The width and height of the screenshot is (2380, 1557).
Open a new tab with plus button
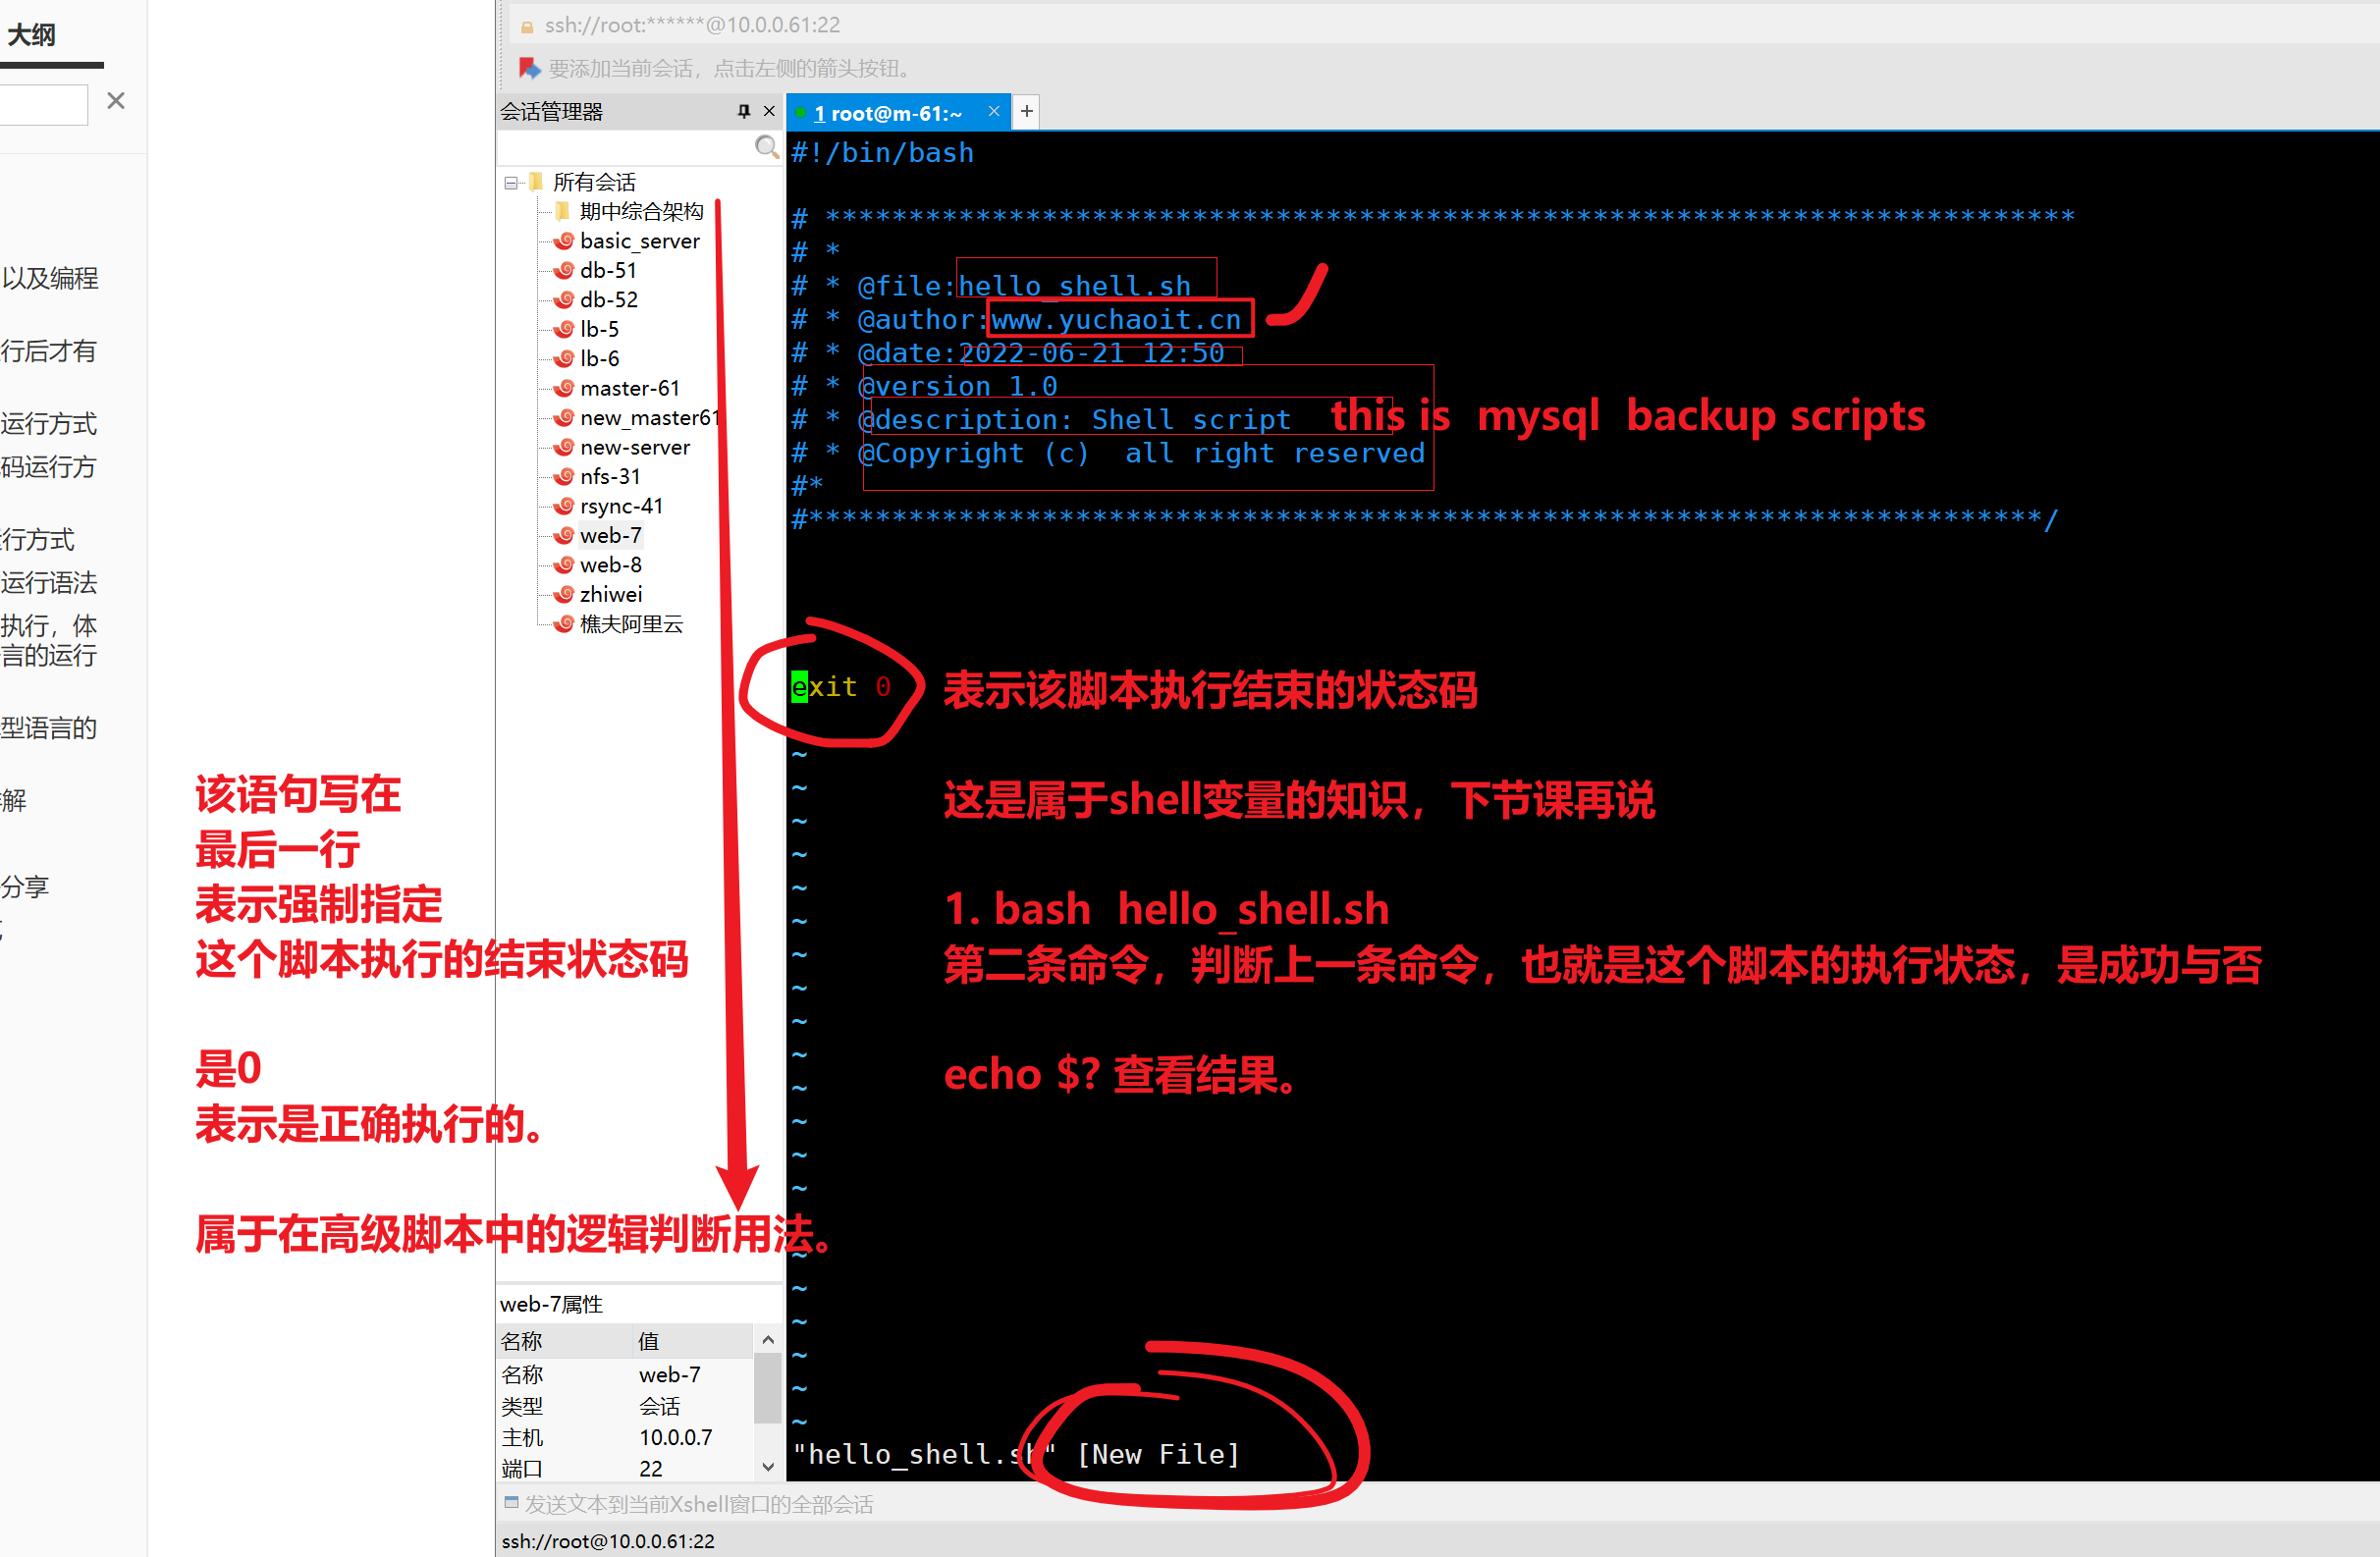tap(1026, 111)
